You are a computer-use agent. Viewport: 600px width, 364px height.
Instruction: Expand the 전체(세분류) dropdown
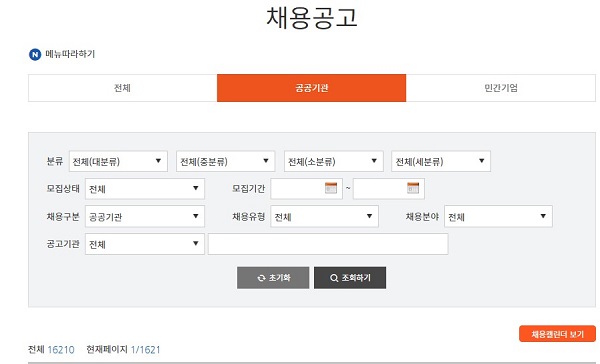point(441,161)
